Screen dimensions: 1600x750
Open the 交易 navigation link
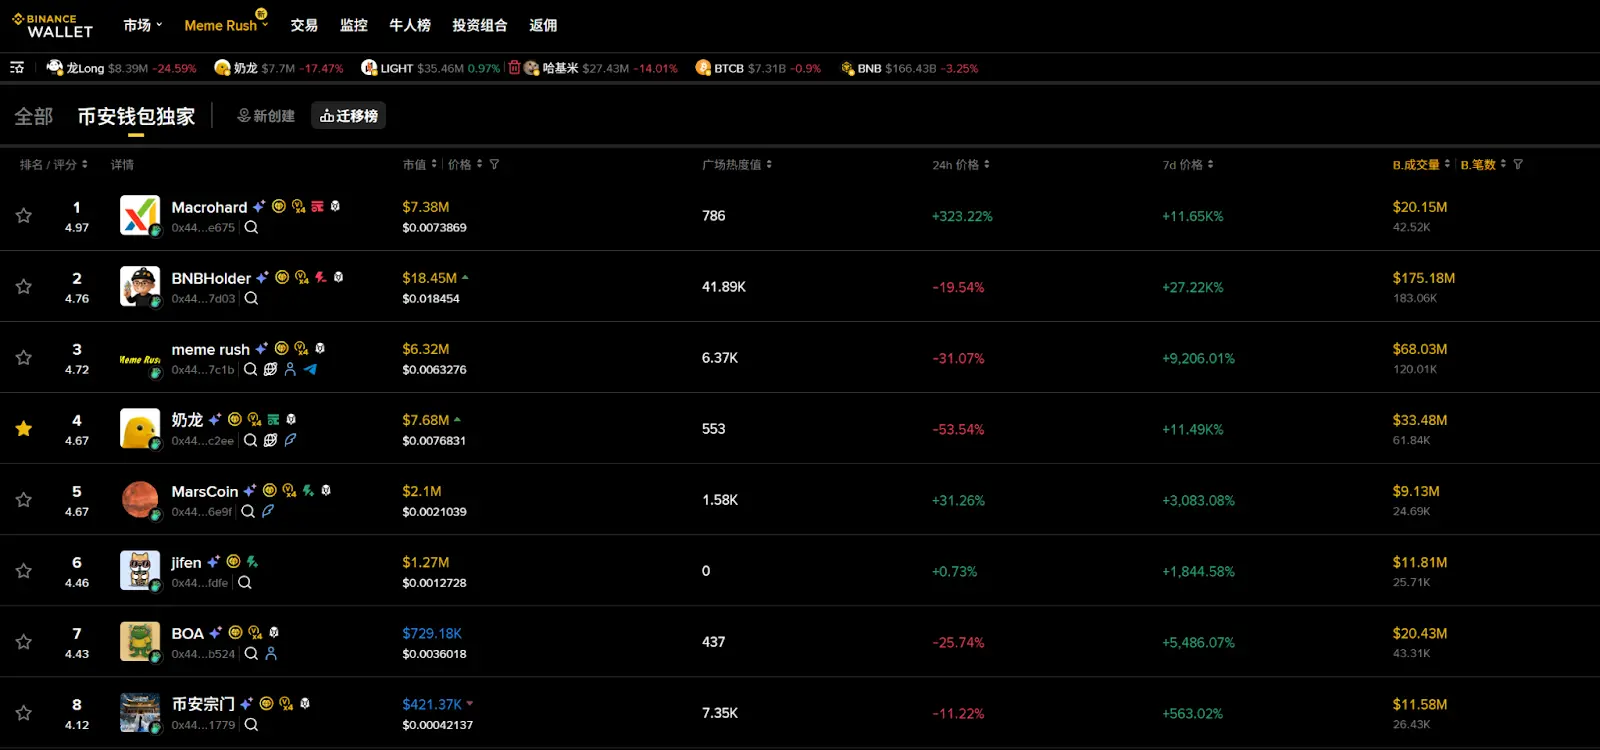click(304, 25)
